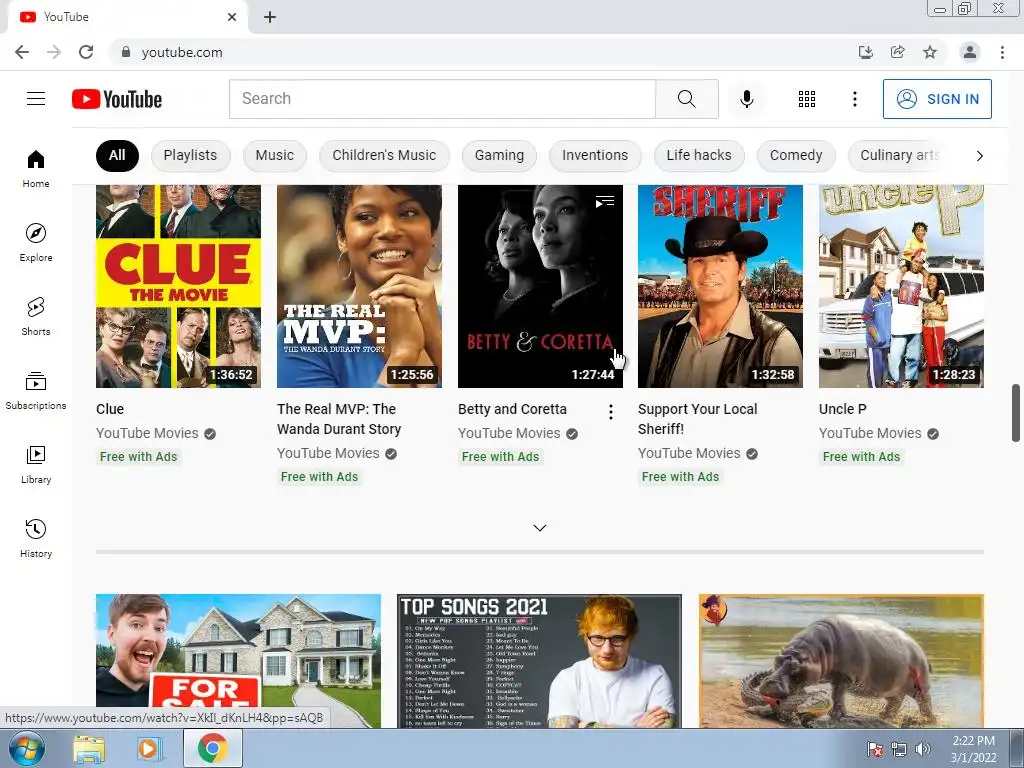Open a new browser tab
The height and width of the screenshot is (768, 1024).
[270, 17]
